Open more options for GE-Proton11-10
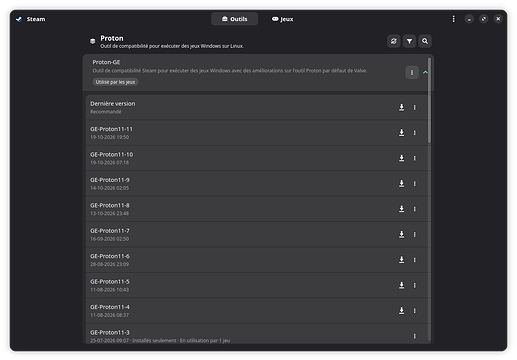 [415, 158]
